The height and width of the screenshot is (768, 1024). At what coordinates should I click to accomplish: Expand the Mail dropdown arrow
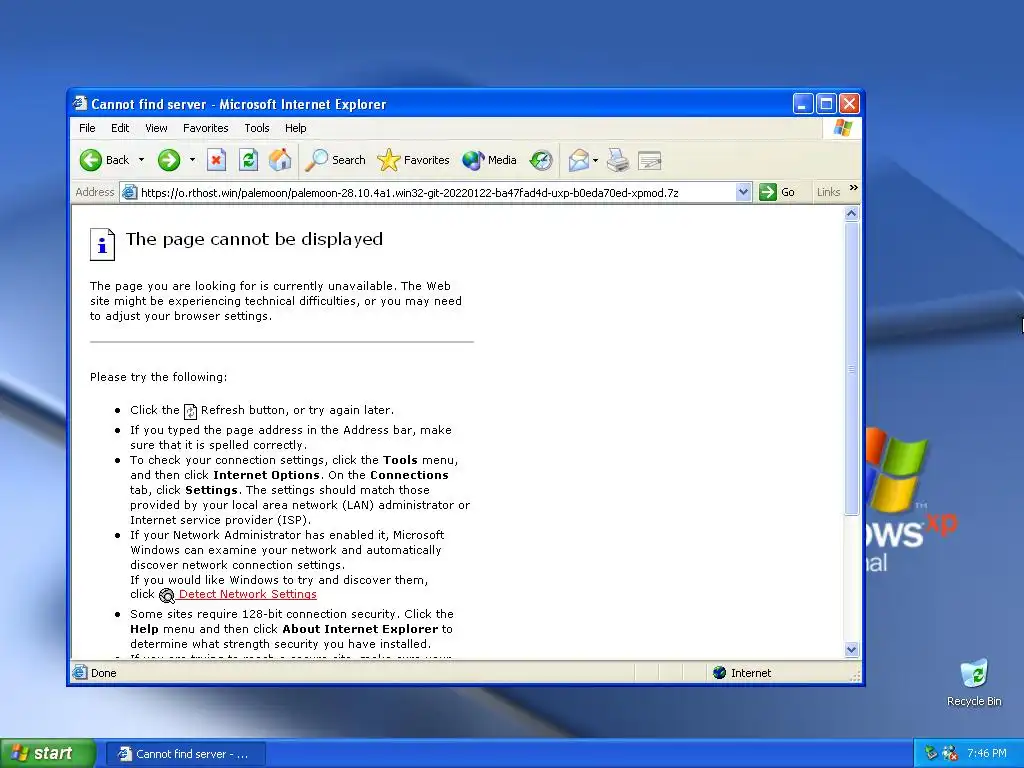coord(596,160)
